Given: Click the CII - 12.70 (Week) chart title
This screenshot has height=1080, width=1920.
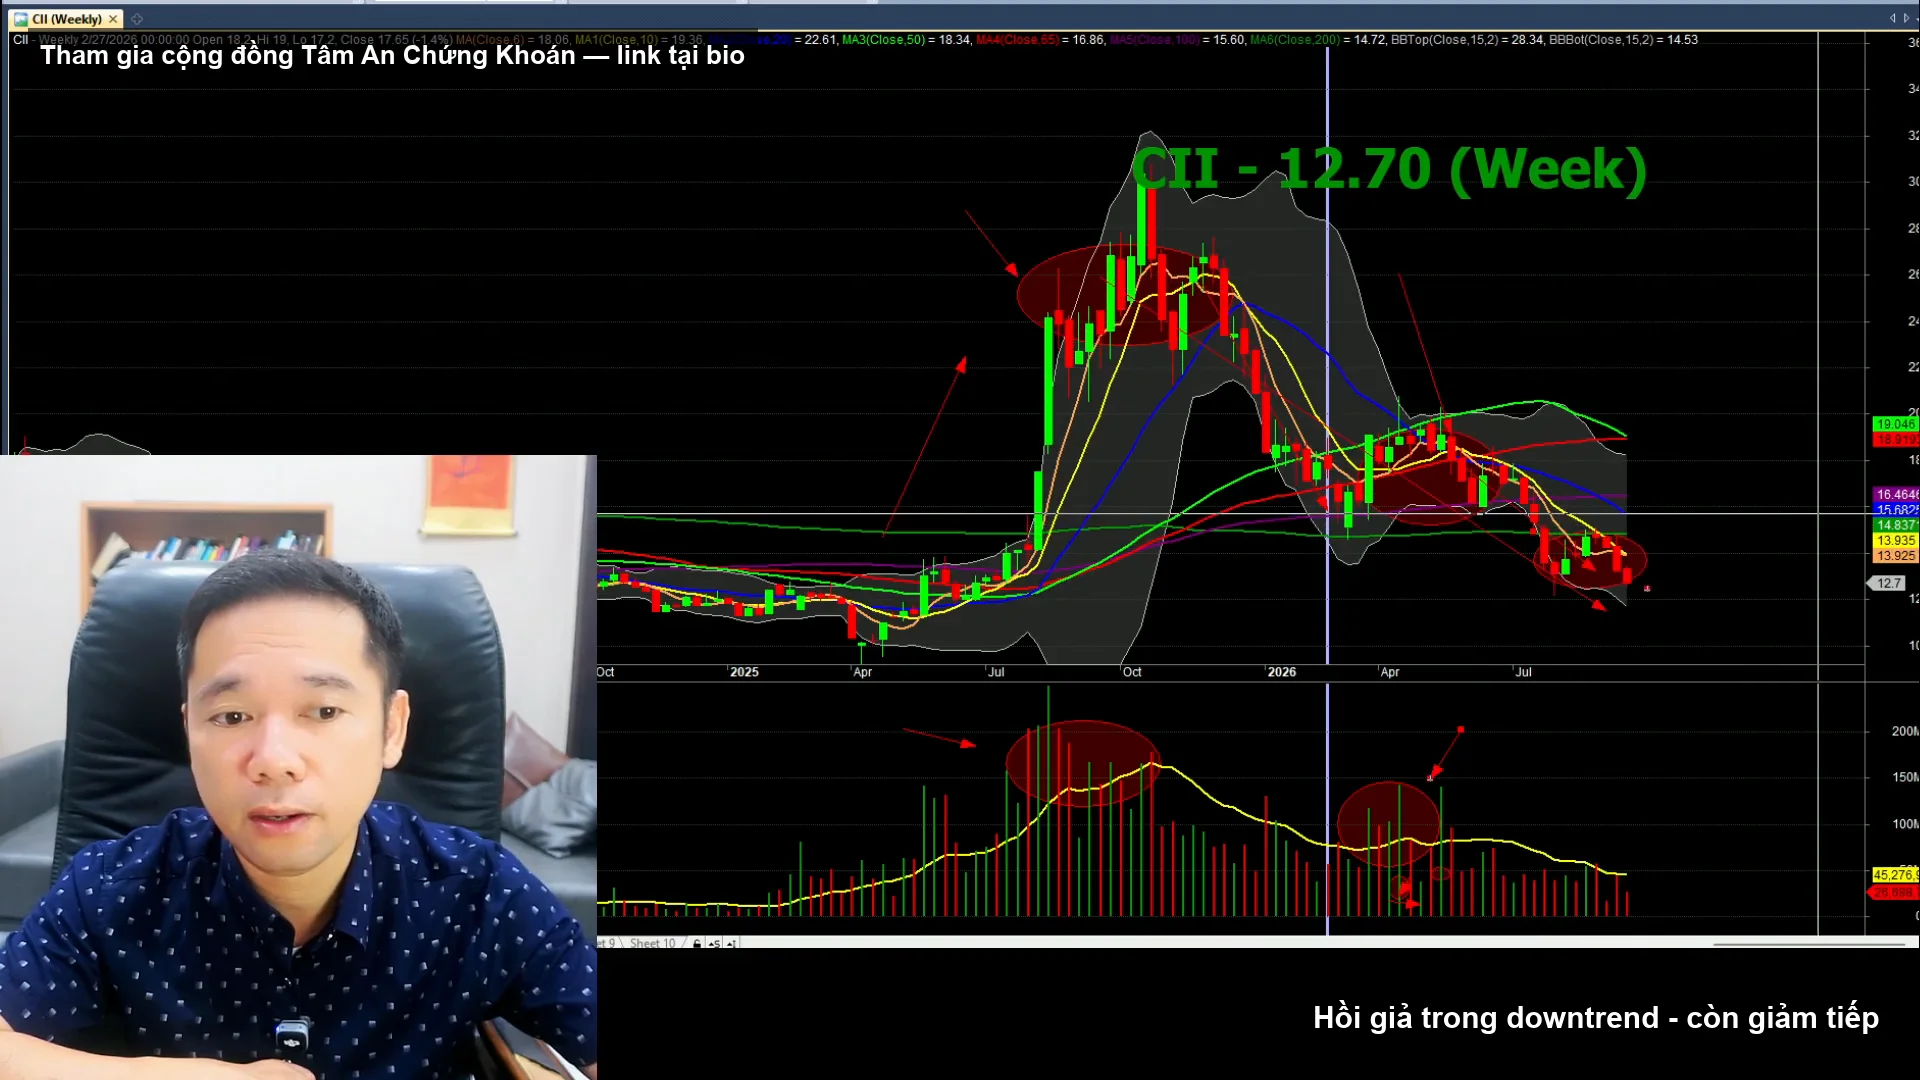Looking at the screenshot, I should (1389, 168).
